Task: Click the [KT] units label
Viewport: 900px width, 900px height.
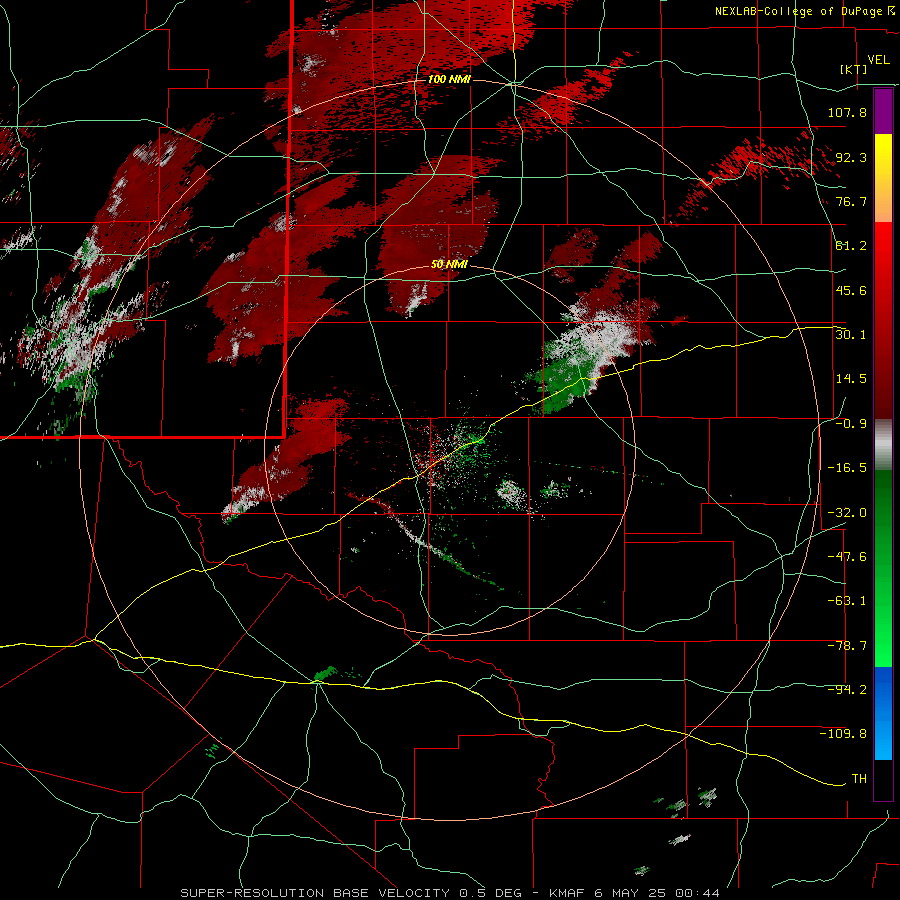Action: 854,69
